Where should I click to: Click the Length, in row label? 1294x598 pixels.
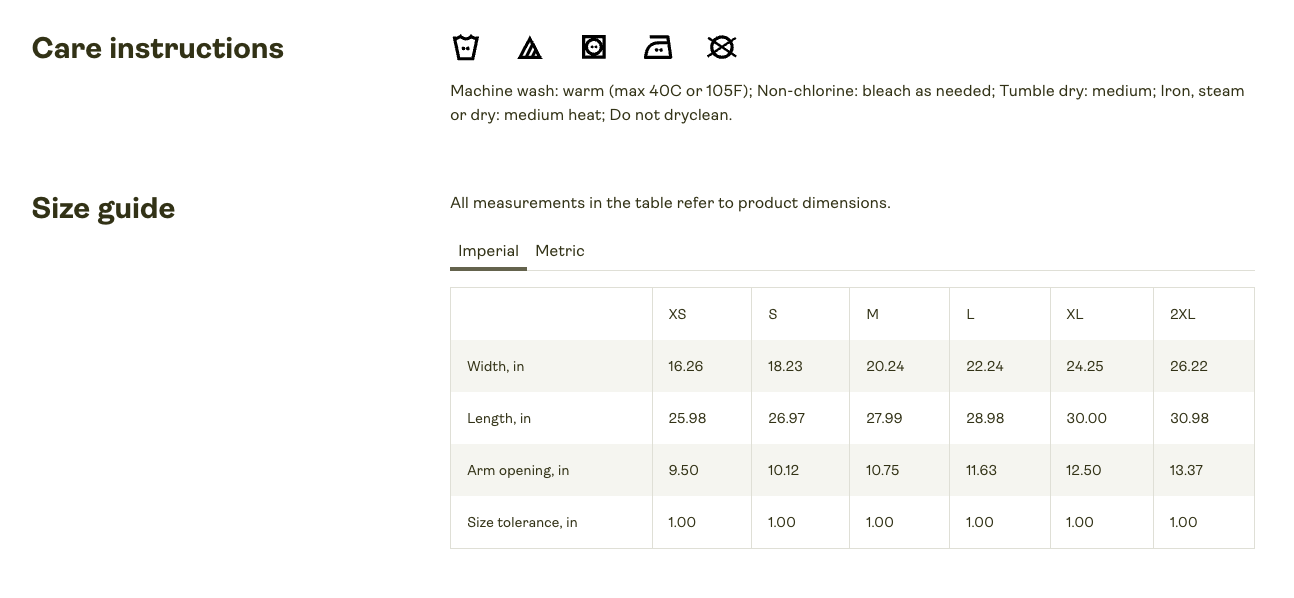(x=499, y=418)
